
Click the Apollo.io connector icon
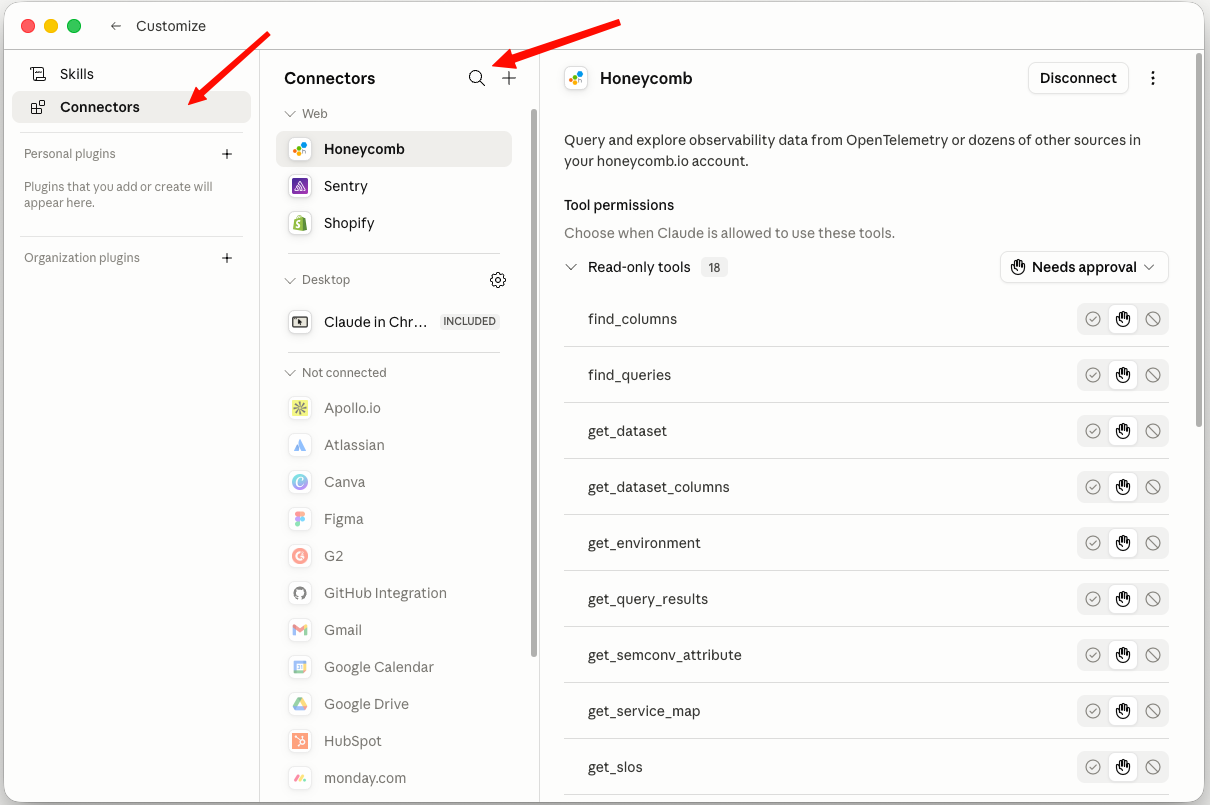click(300, 408)
